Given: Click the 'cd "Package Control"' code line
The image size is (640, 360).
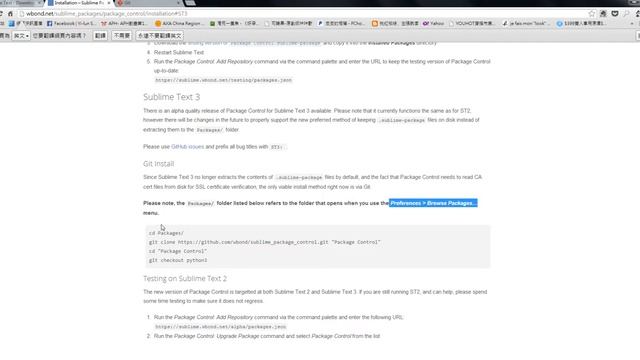Looking at the screenshot, I should 178,251.
